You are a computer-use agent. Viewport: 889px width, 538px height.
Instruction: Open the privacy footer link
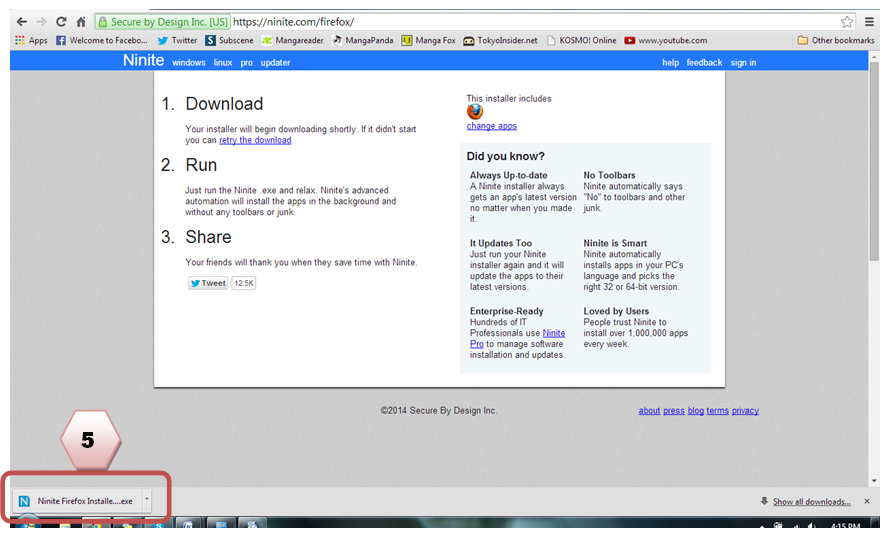coord(745,410)
